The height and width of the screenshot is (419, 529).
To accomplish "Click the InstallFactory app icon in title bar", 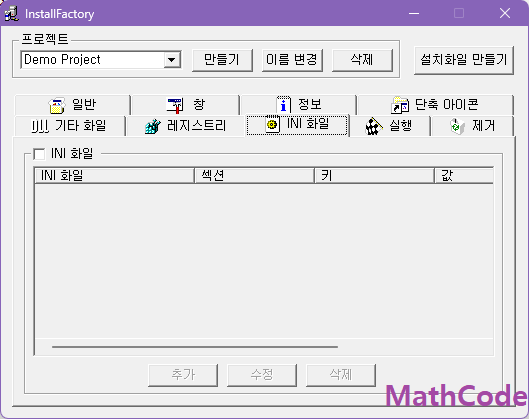I will (x=11, y=13).
